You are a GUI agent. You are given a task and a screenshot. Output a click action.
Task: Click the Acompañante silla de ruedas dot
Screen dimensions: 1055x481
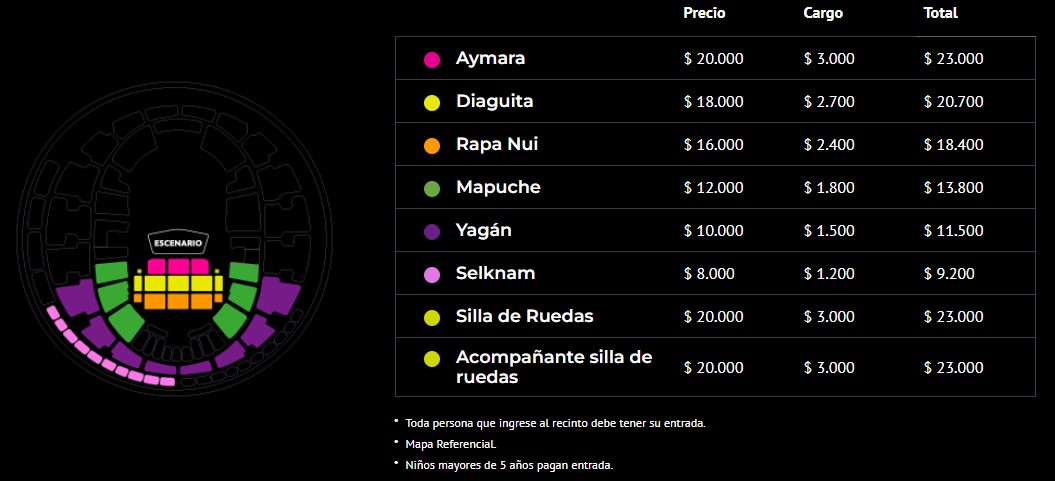432,359
